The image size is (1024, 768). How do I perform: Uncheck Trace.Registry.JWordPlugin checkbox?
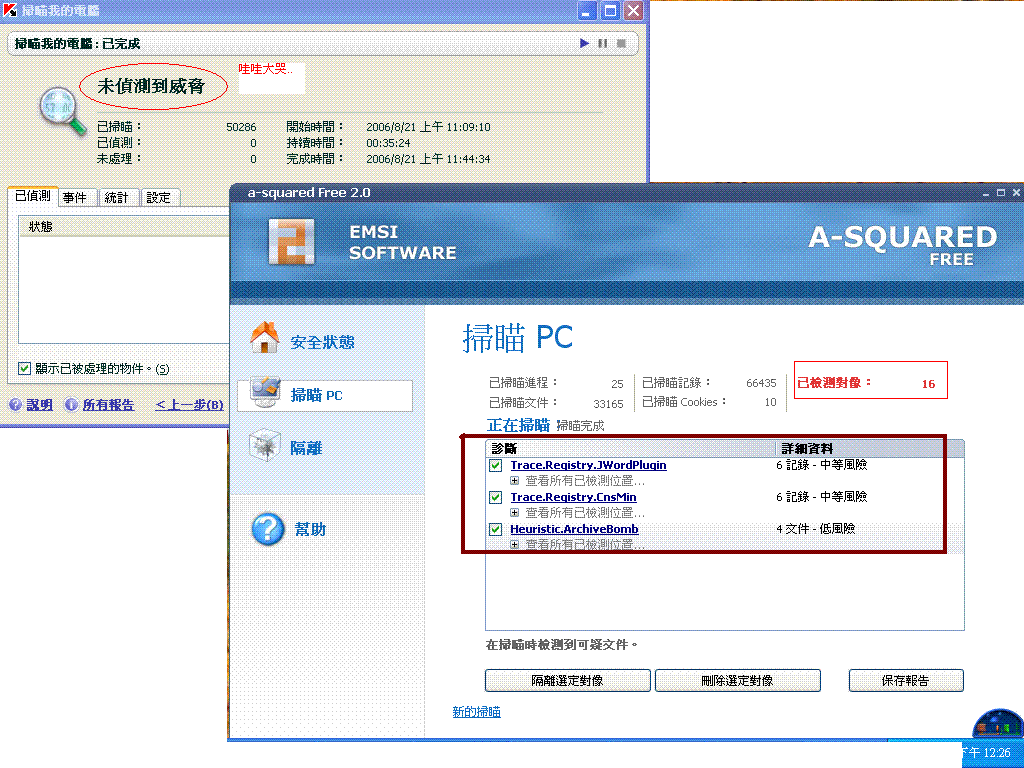tap(495, 466)
